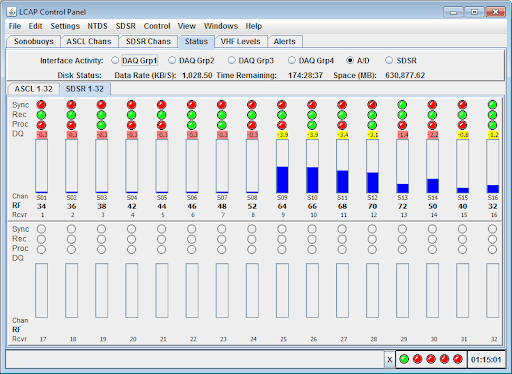Select the DAQ Grp4 radio button
Viewport: 512px width, 374px height.
point(292,60)
